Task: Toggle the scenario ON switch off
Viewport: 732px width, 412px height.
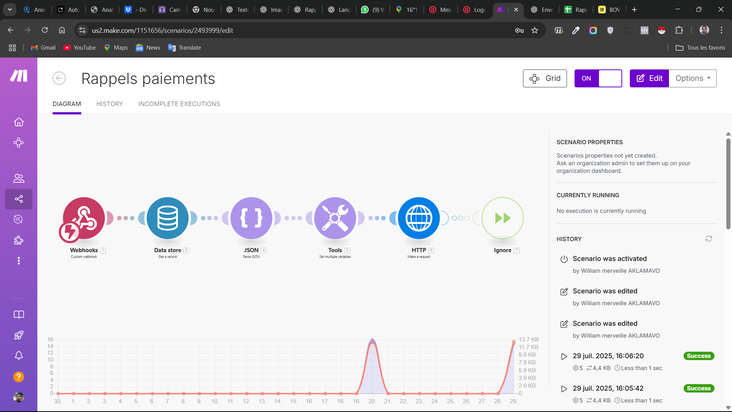Action: (597, 78)
